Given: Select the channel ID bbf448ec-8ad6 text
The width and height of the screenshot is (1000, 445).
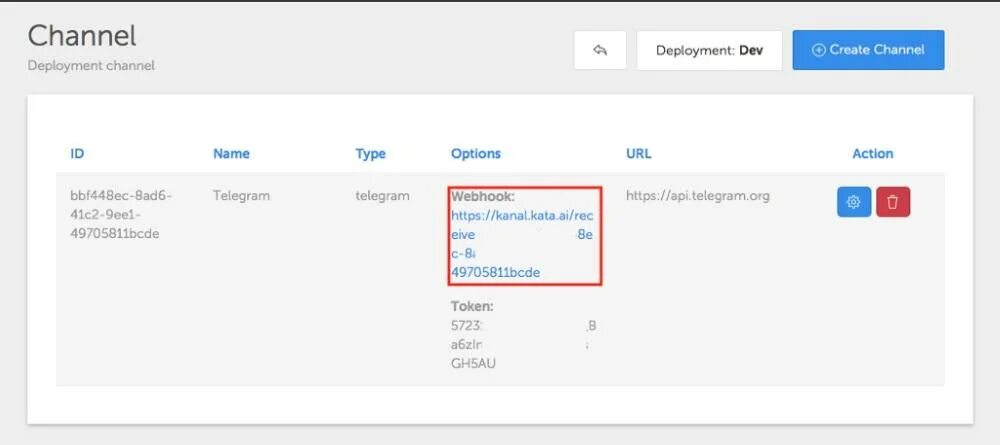Looking at the screenshot, I should 121,215.
